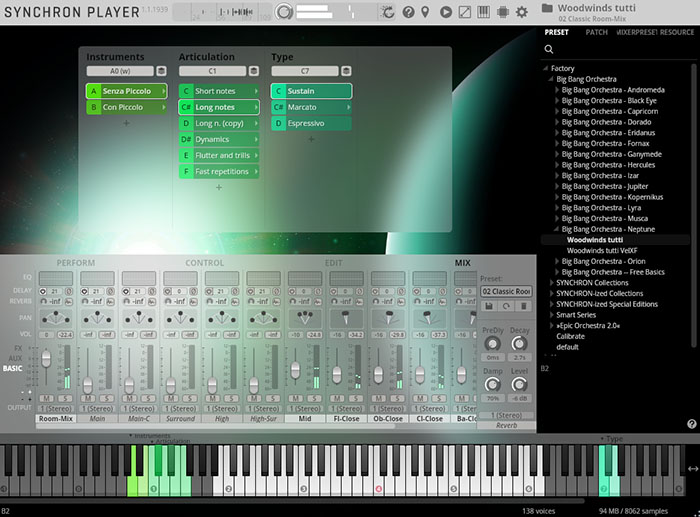Open the help question-mark icon in top toolbar

[408, 12]
